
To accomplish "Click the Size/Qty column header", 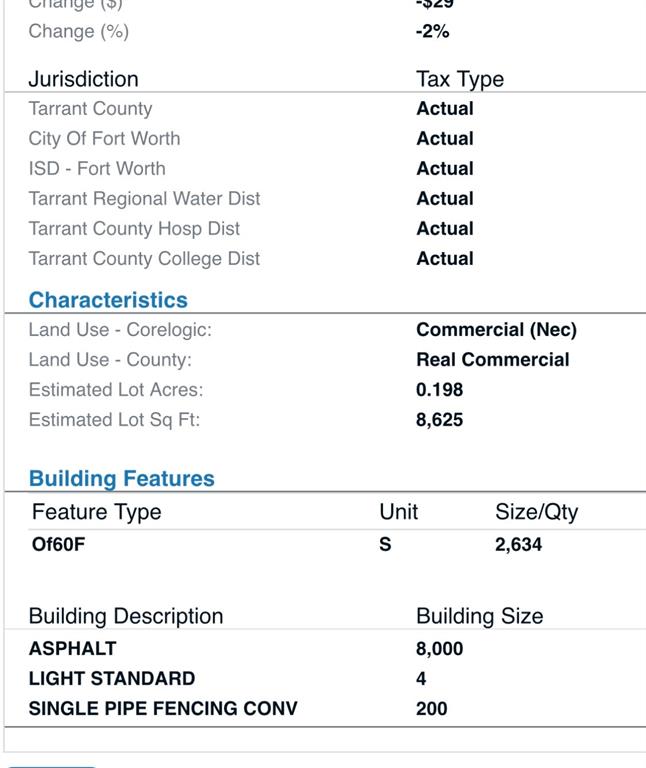I will pos(536,512).
